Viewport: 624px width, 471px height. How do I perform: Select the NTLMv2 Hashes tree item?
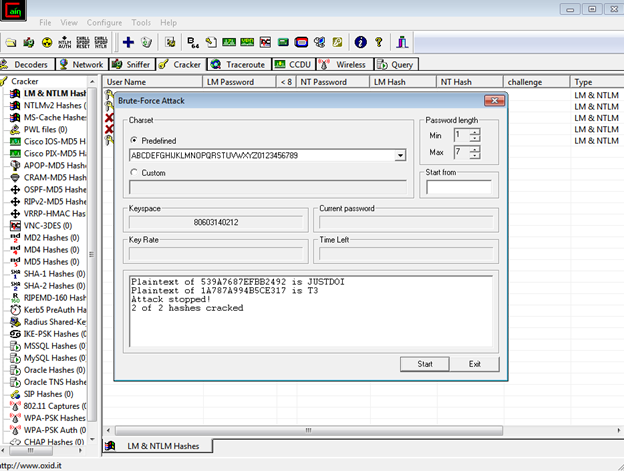point(56,105)
